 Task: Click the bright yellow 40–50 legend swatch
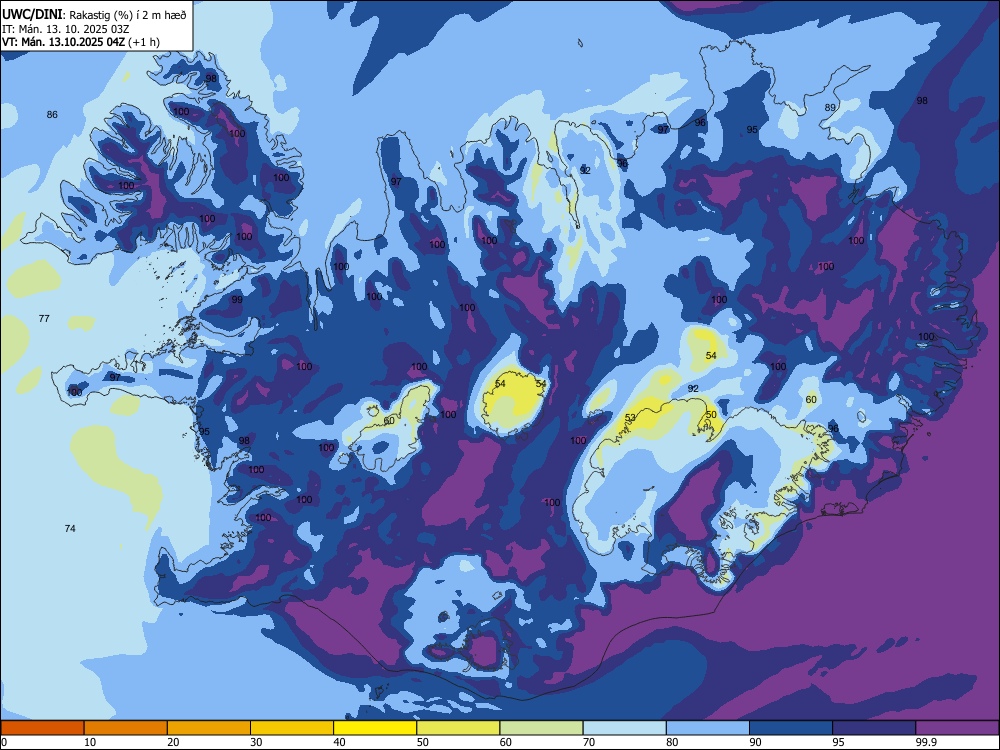(375, 728)
